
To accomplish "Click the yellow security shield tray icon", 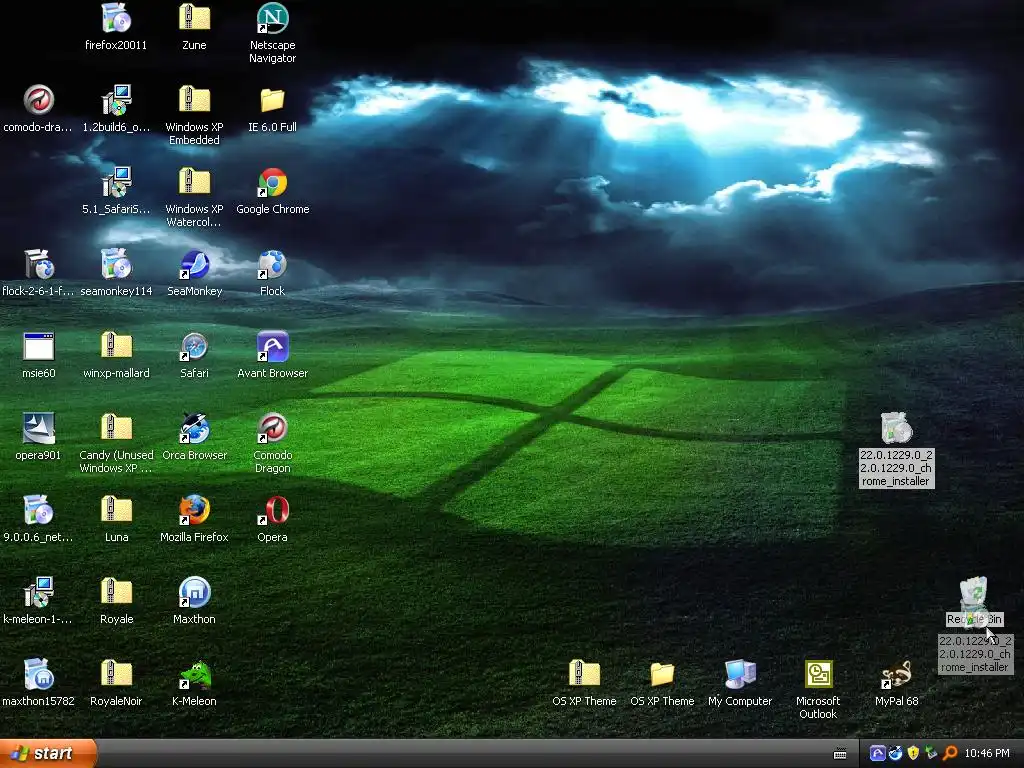I will coord(913,754).
